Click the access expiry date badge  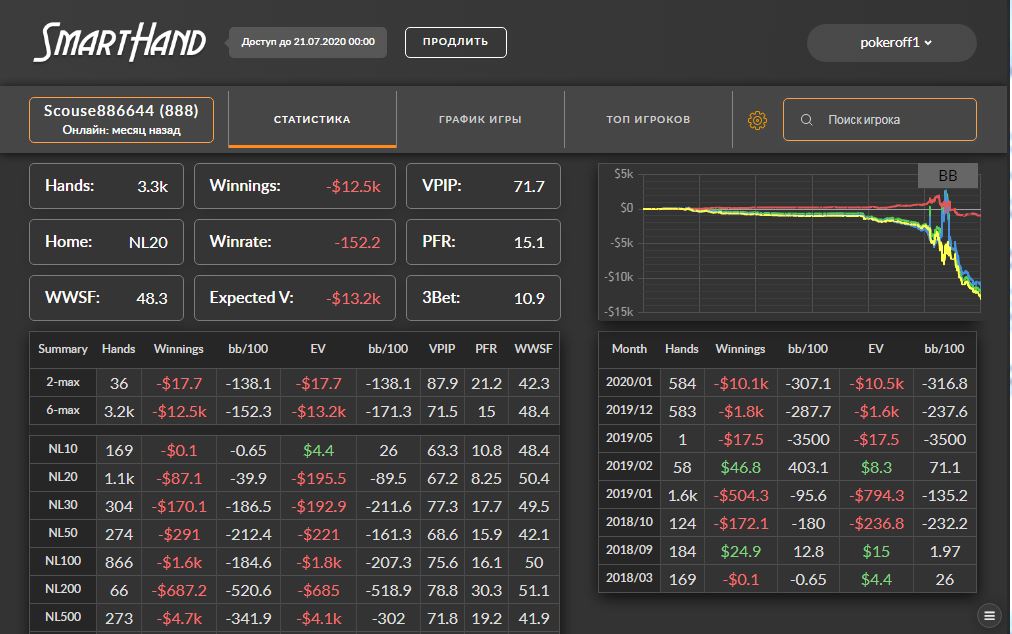(308, 42)
